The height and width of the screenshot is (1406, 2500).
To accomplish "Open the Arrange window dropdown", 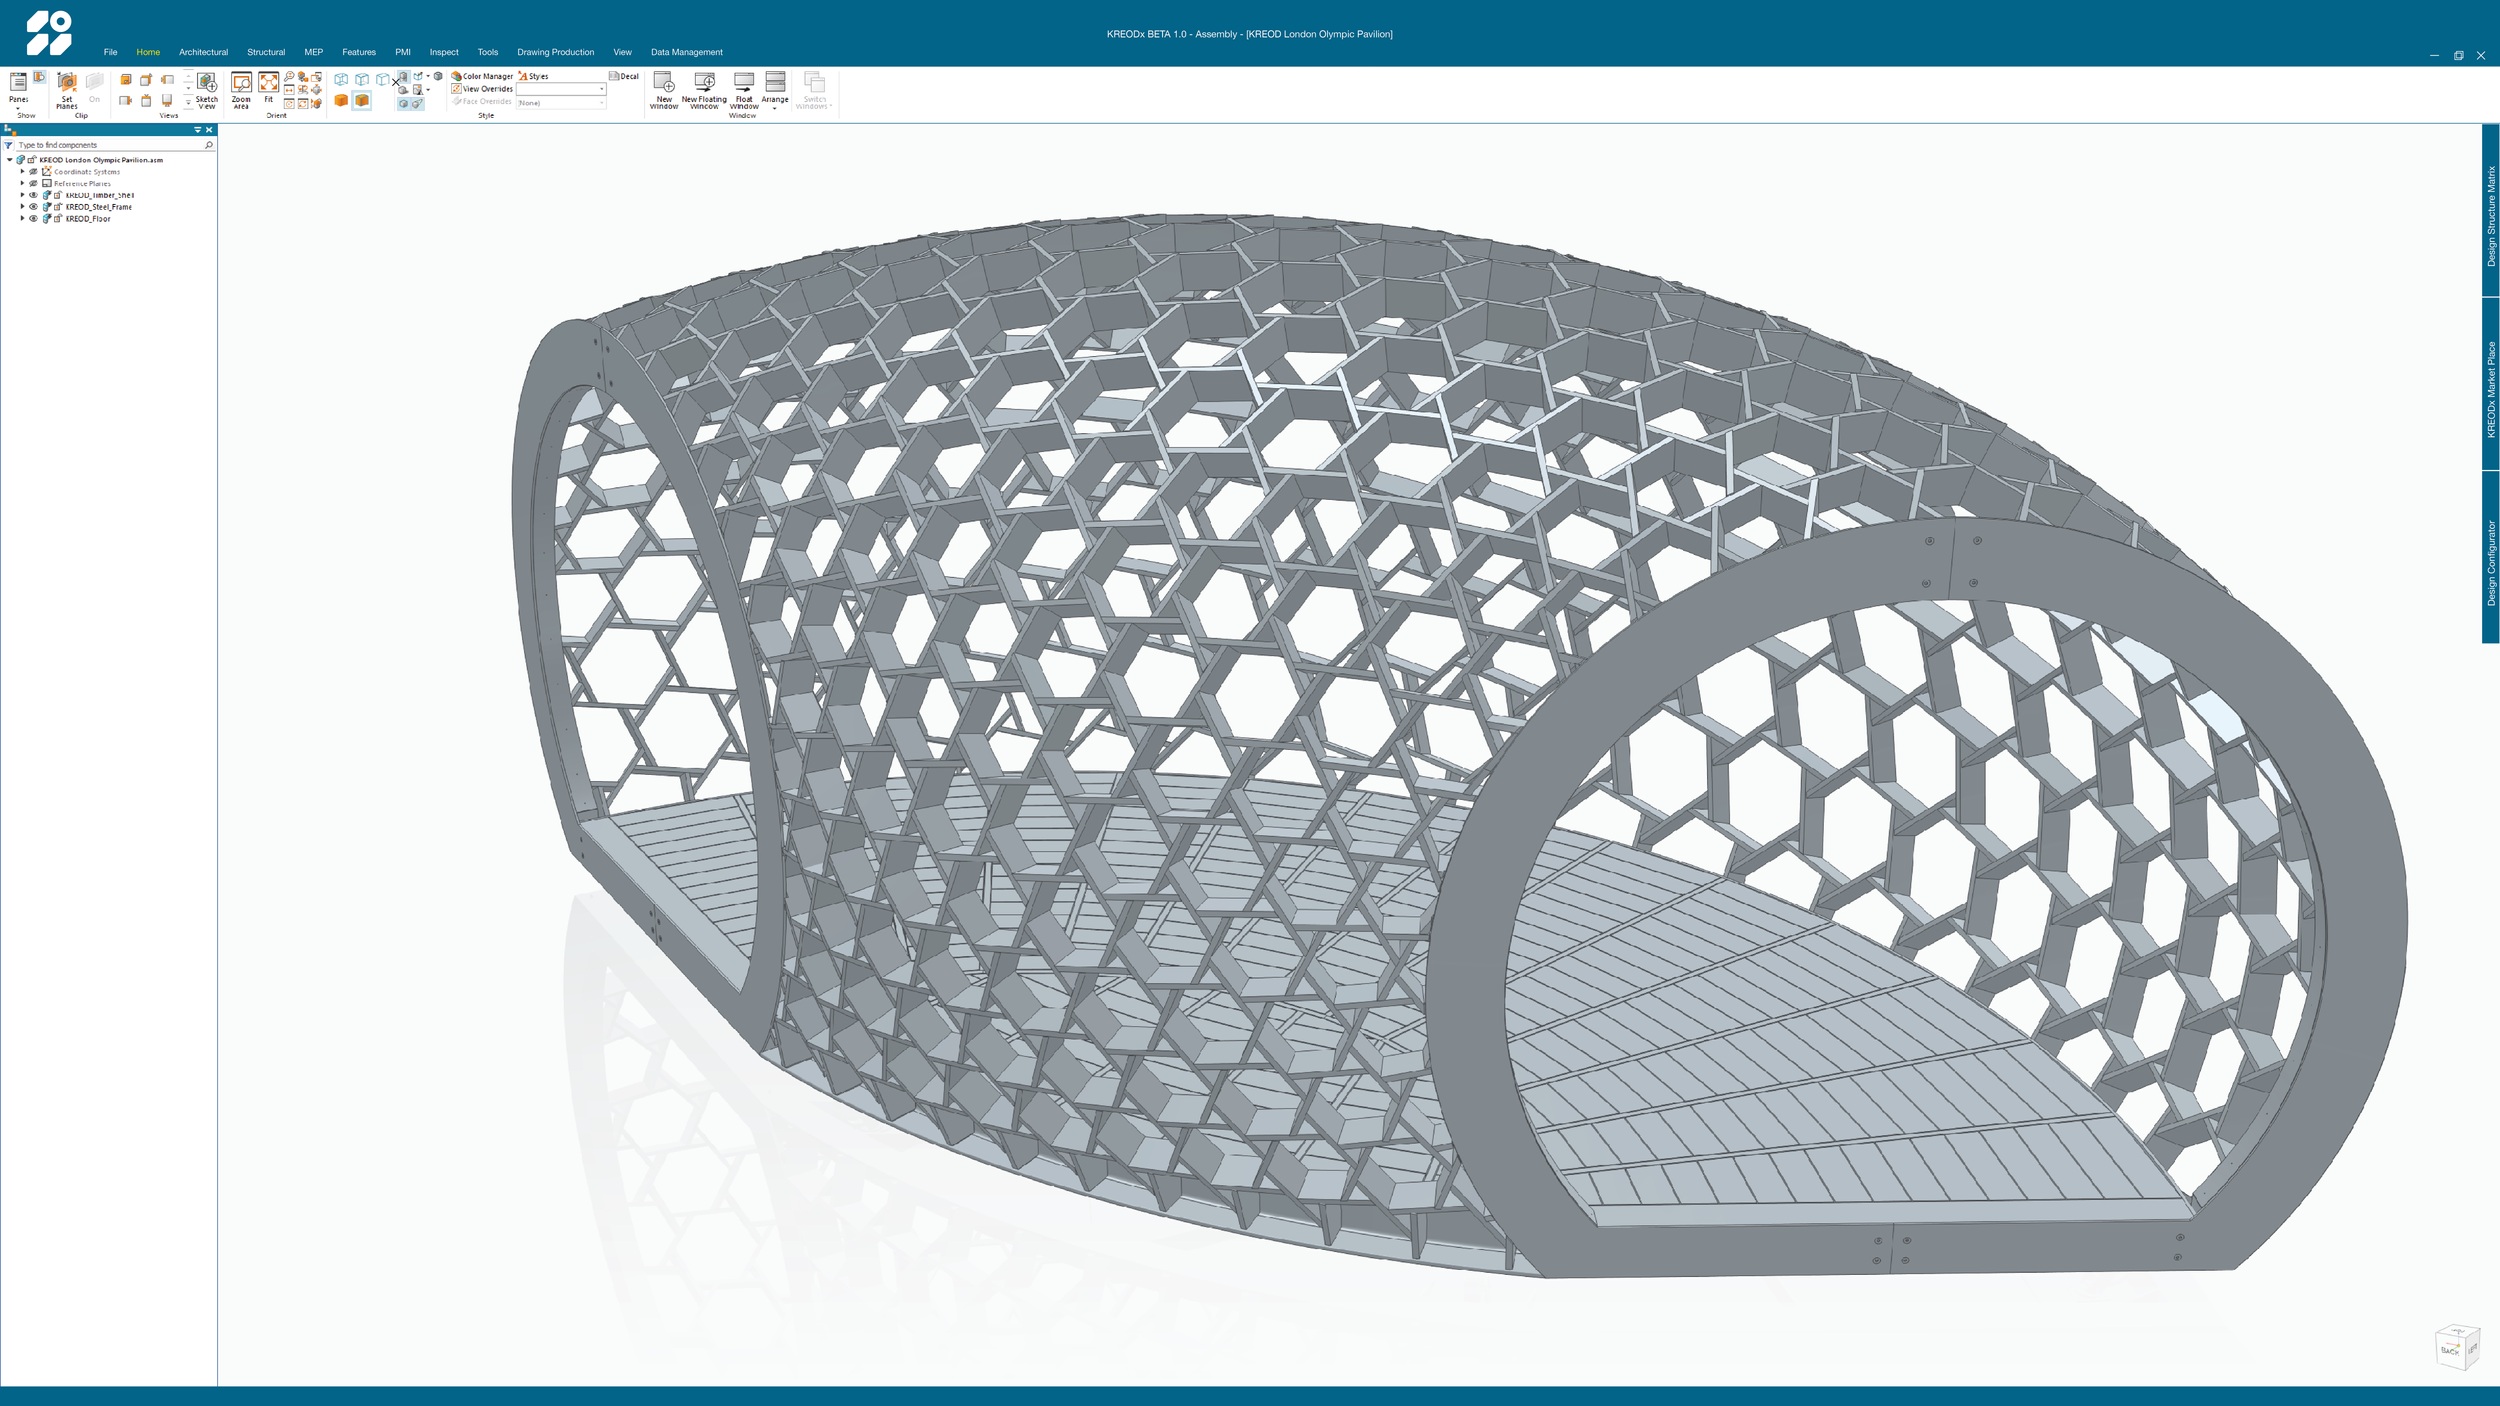I will 775,100.
